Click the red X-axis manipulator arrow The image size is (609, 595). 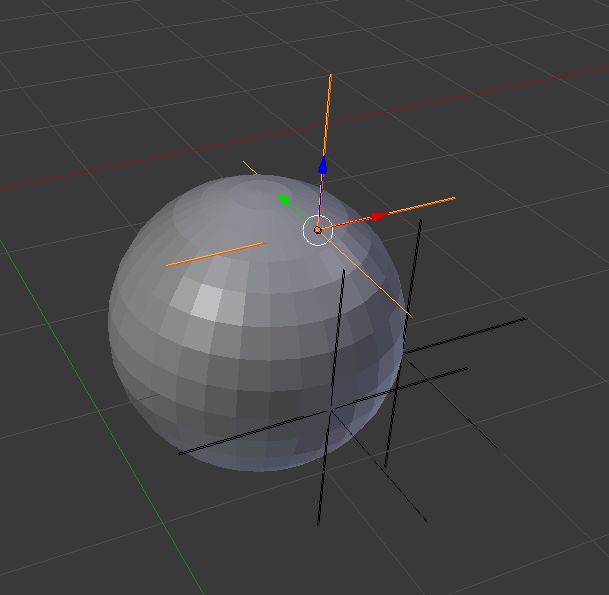point(380,216)
